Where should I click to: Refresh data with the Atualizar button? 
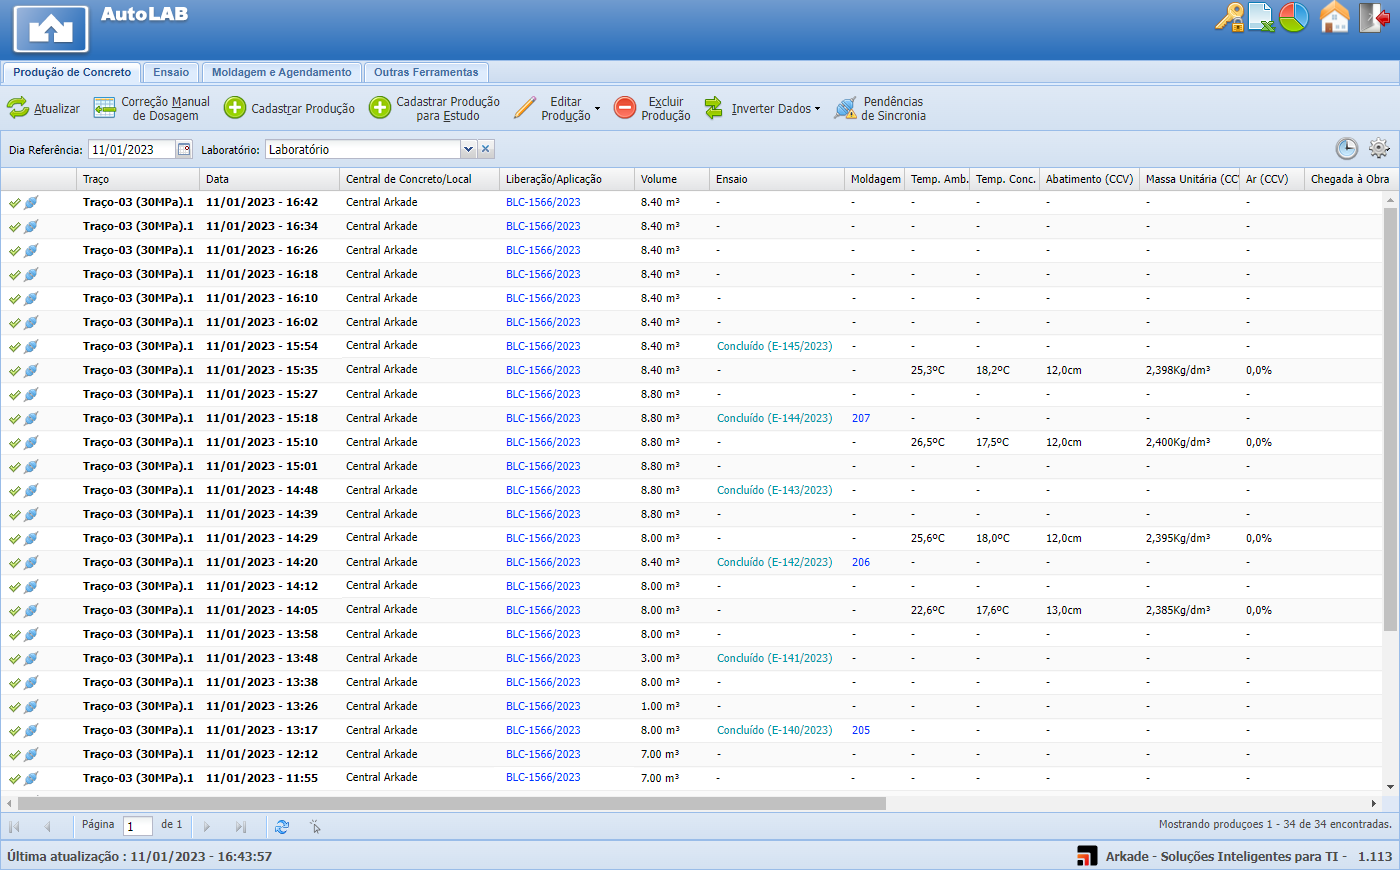(x=43, y=109)
